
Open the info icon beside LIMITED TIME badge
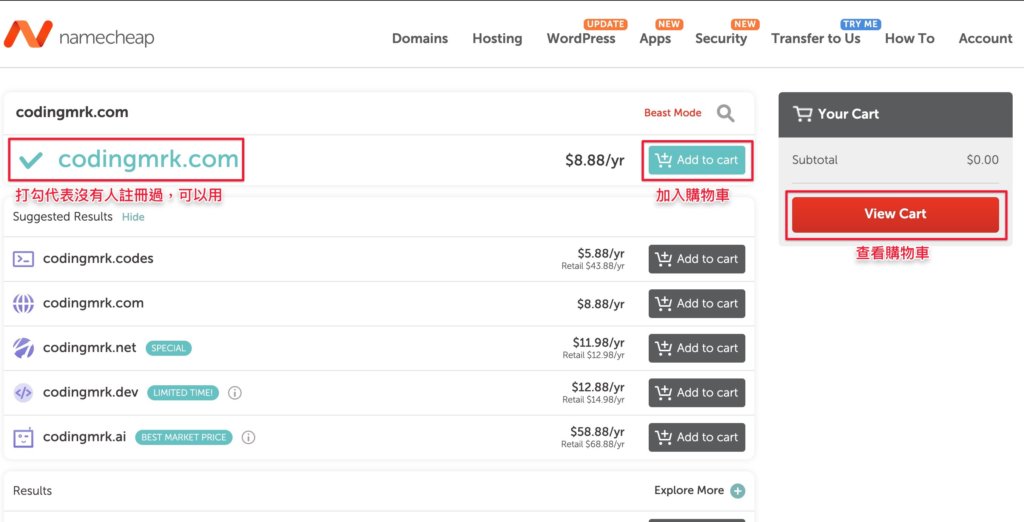click(x=235, y=393)
